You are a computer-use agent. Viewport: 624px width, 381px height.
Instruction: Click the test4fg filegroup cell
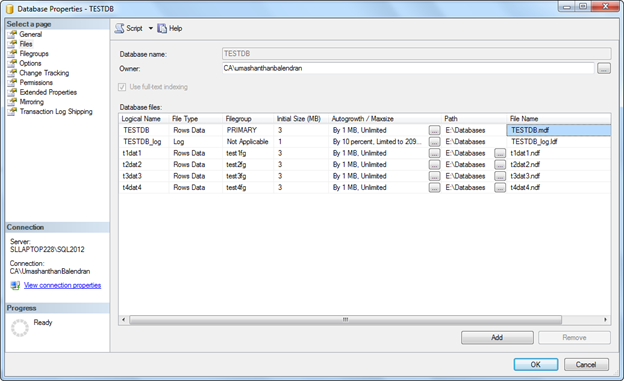(x=248, y=188)
